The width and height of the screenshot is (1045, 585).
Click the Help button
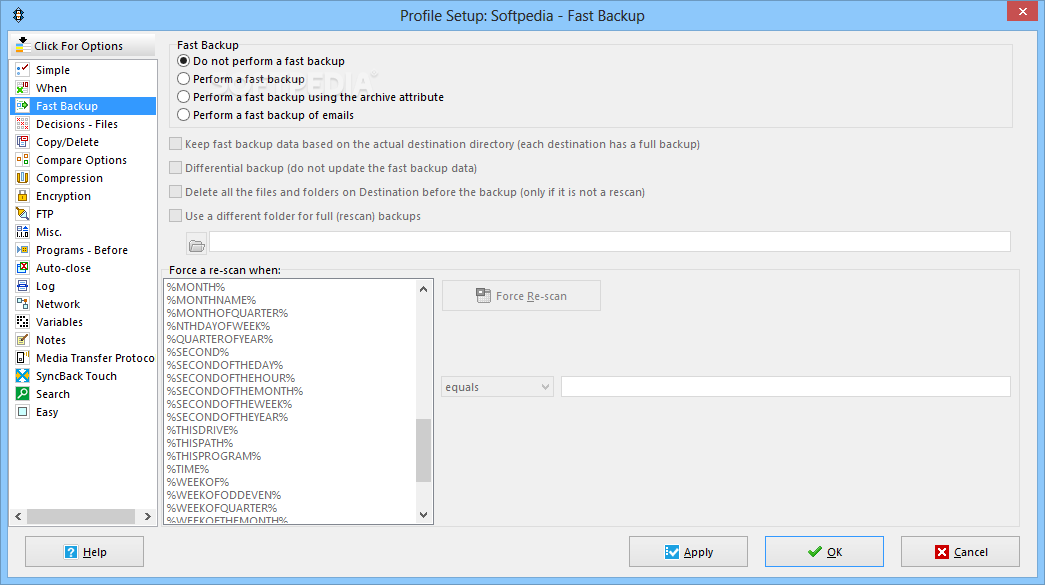(x=85, y=552)
